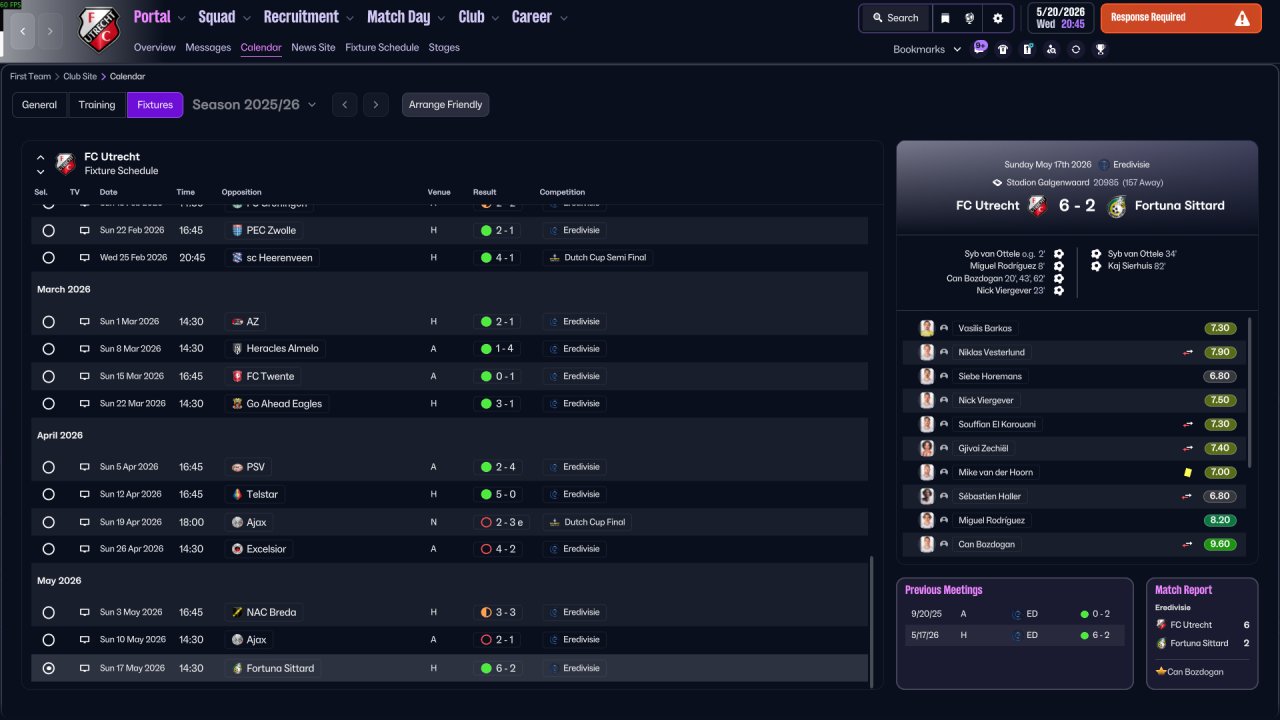Go to the previous fixtures period arrow

[x=344, y=104]
